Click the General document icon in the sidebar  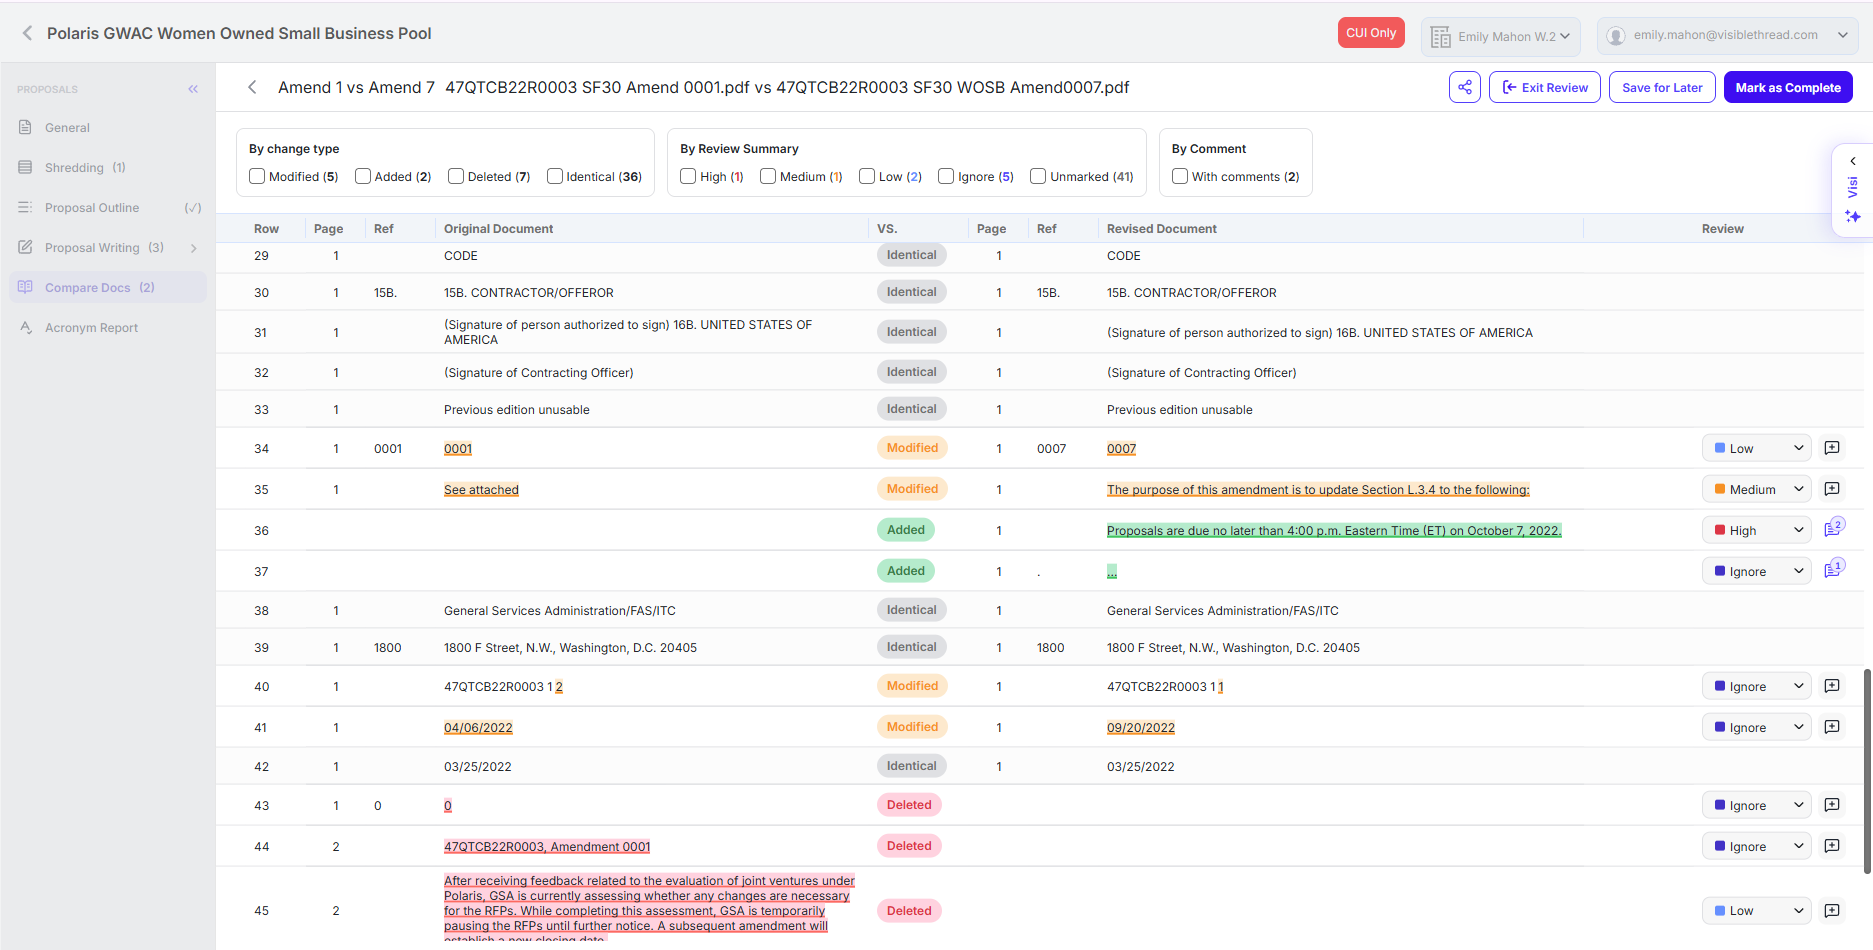pos(26,127)
